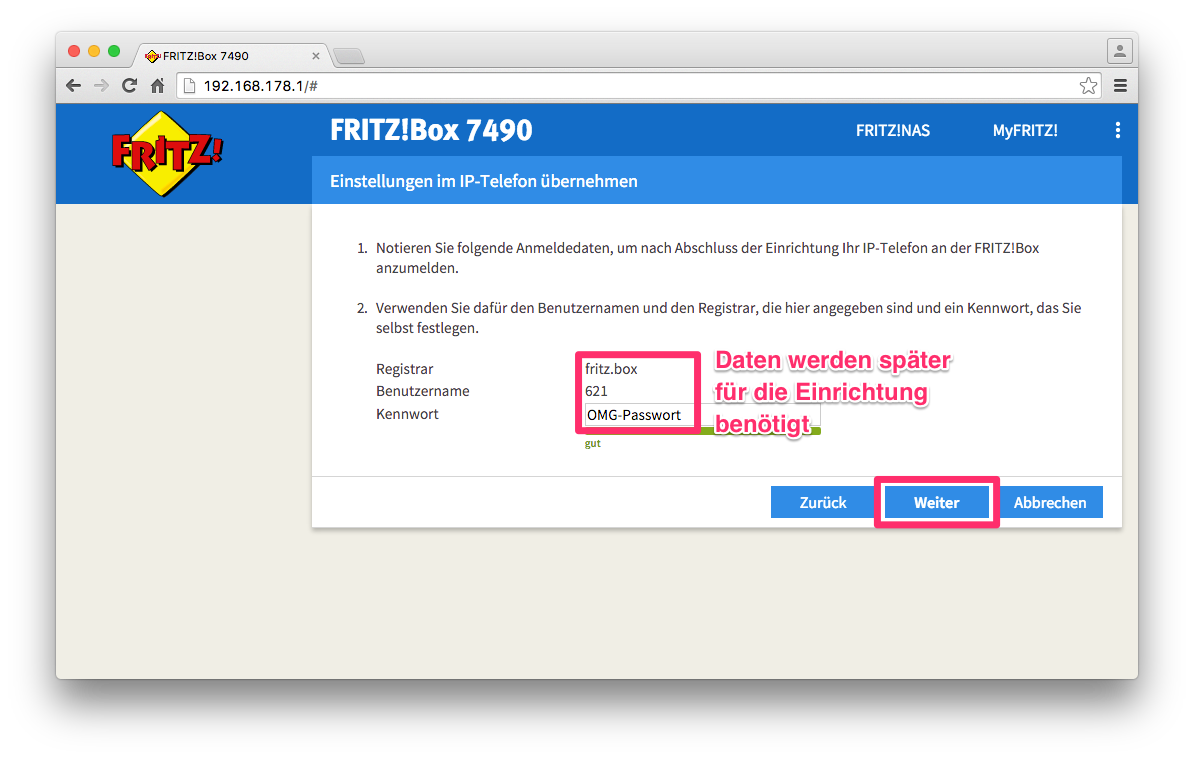Click the page info icon in address bar

(x=190, y=86)
